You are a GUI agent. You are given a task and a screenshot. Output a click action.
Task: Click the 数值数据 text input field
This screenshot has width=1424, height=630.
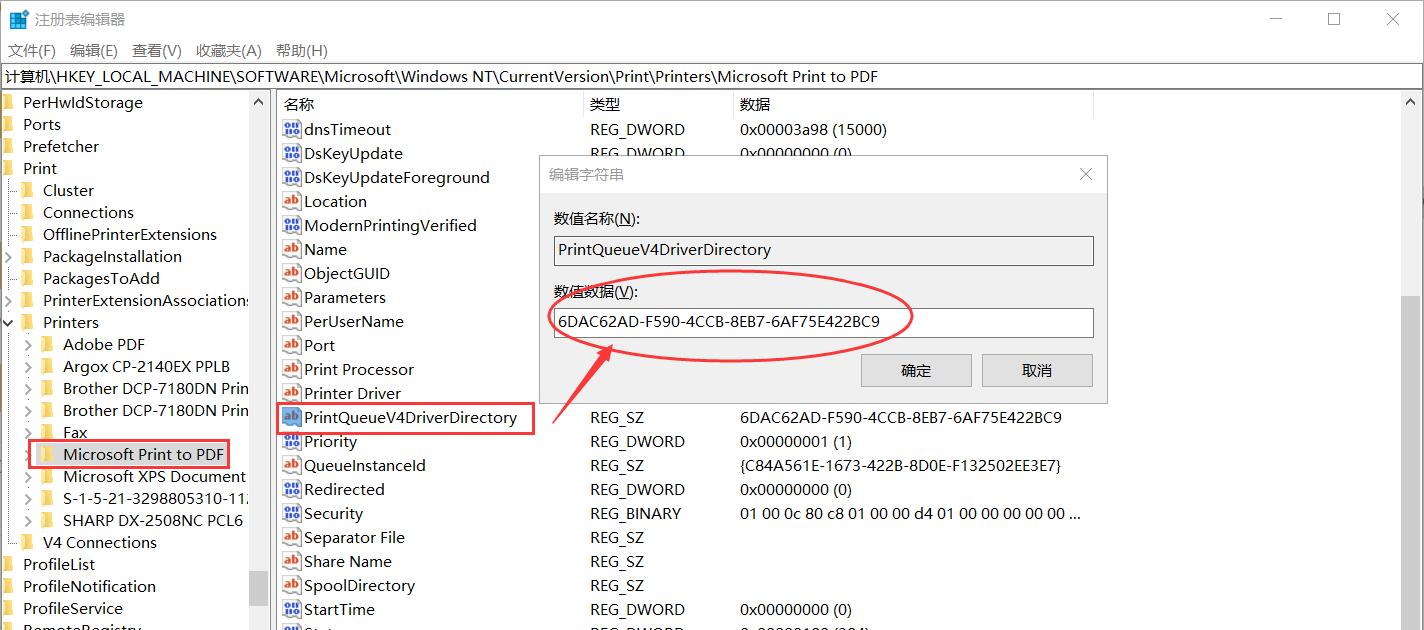[823, 322]
